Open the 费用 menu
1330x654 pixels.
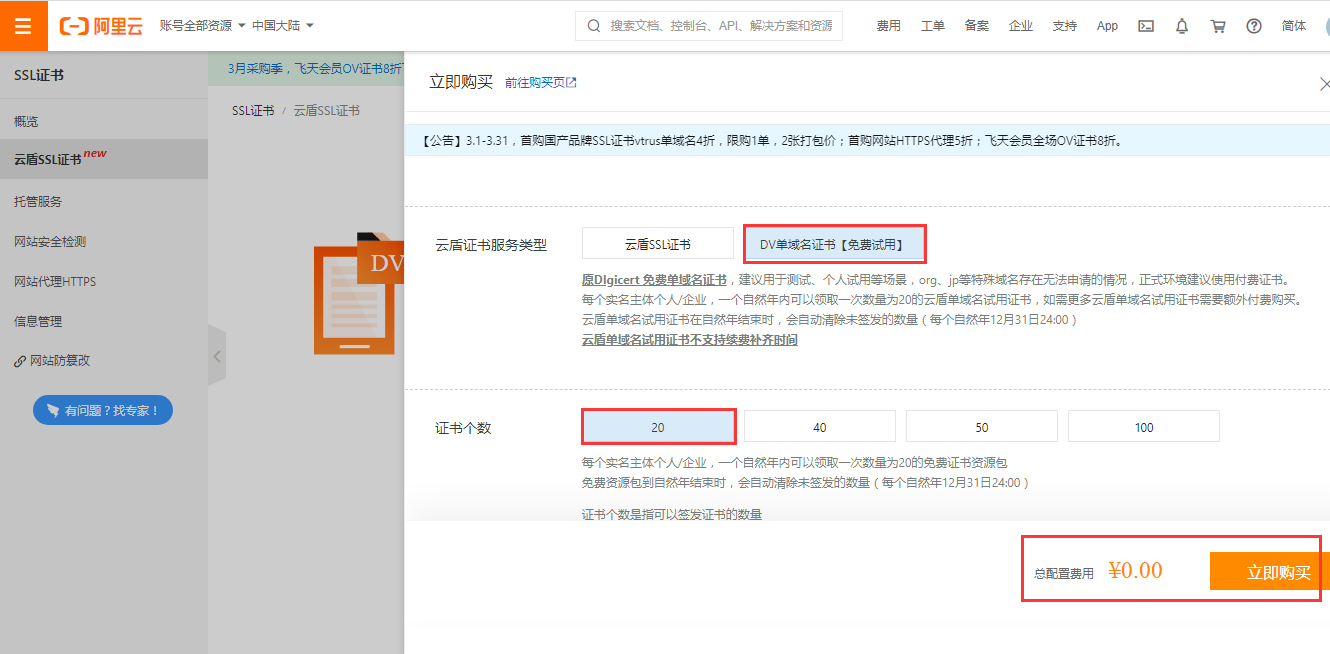[x=888, y=26]
